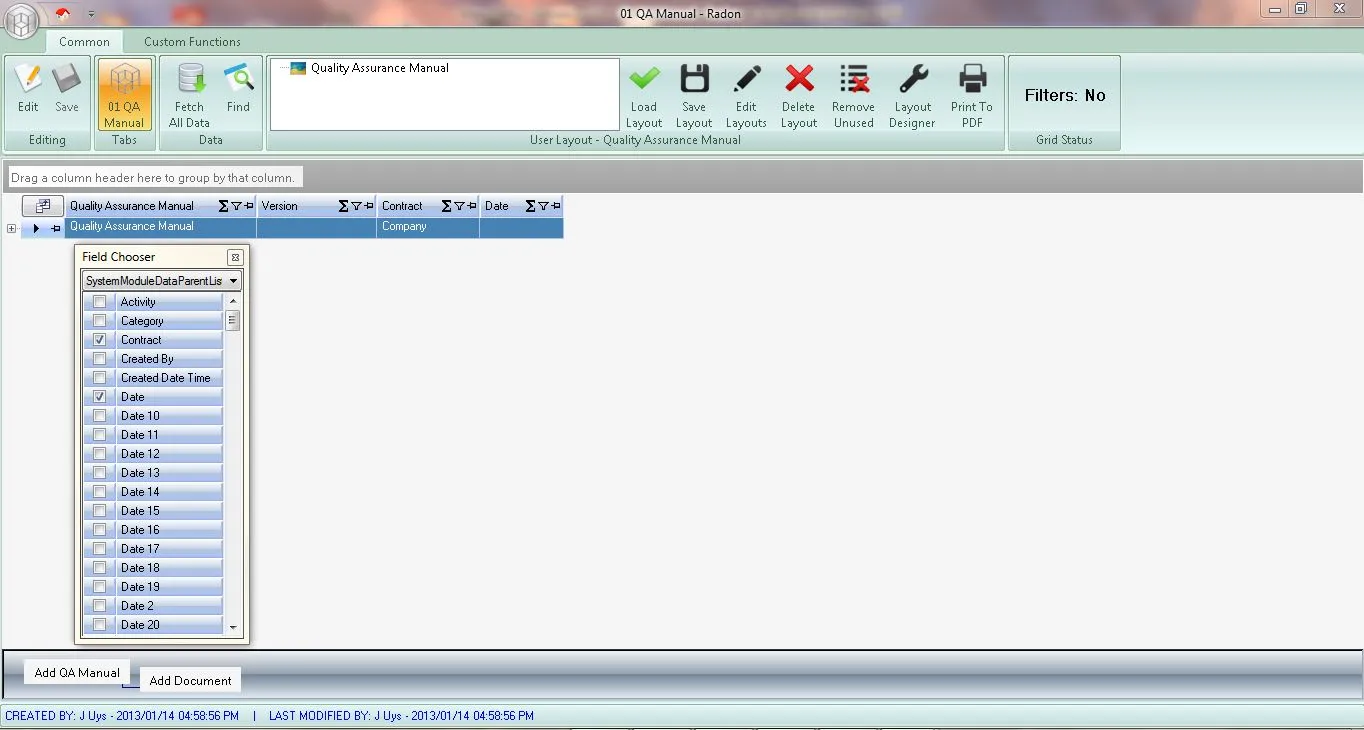Screen dimensions: 1364x730
Task: Fetch All Data from database
Action: click(x=189, y=95)
